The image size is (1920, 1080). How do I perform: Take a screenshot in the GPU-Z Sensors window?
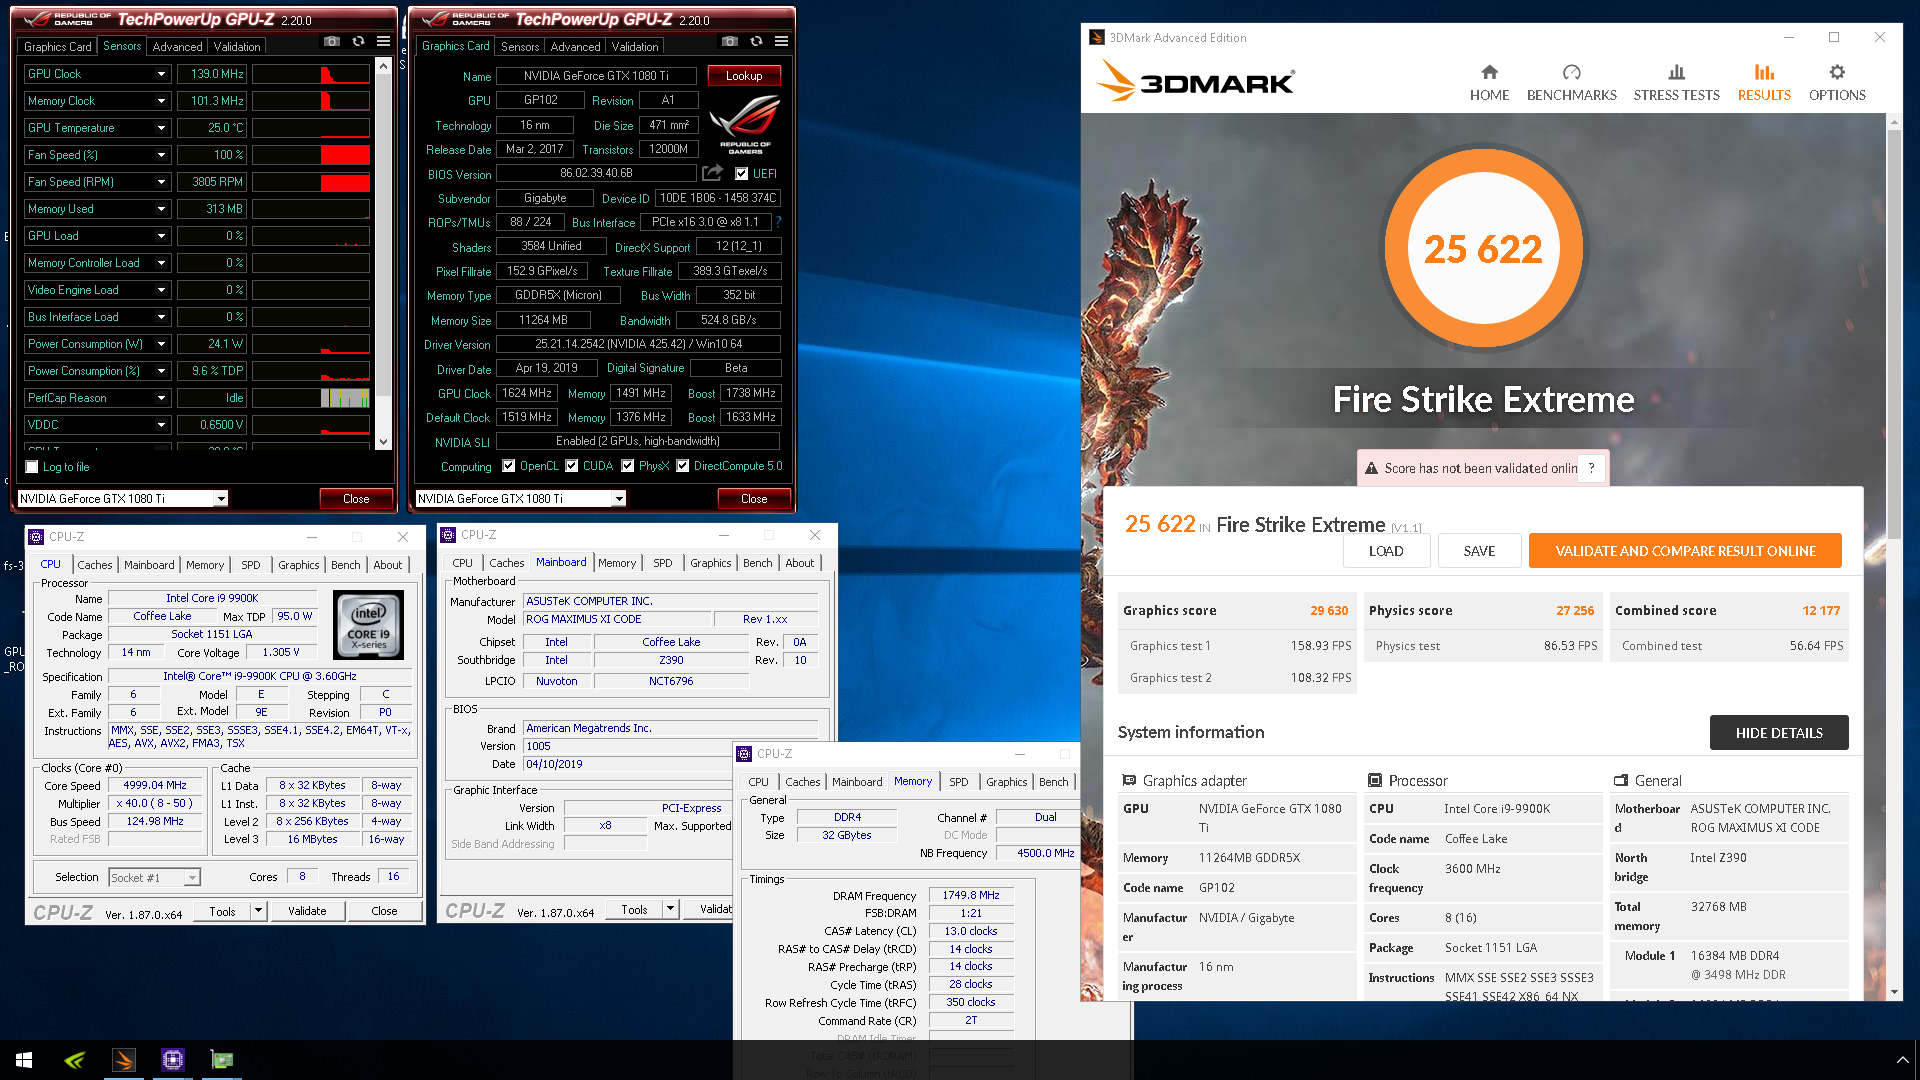pos(332,41)
